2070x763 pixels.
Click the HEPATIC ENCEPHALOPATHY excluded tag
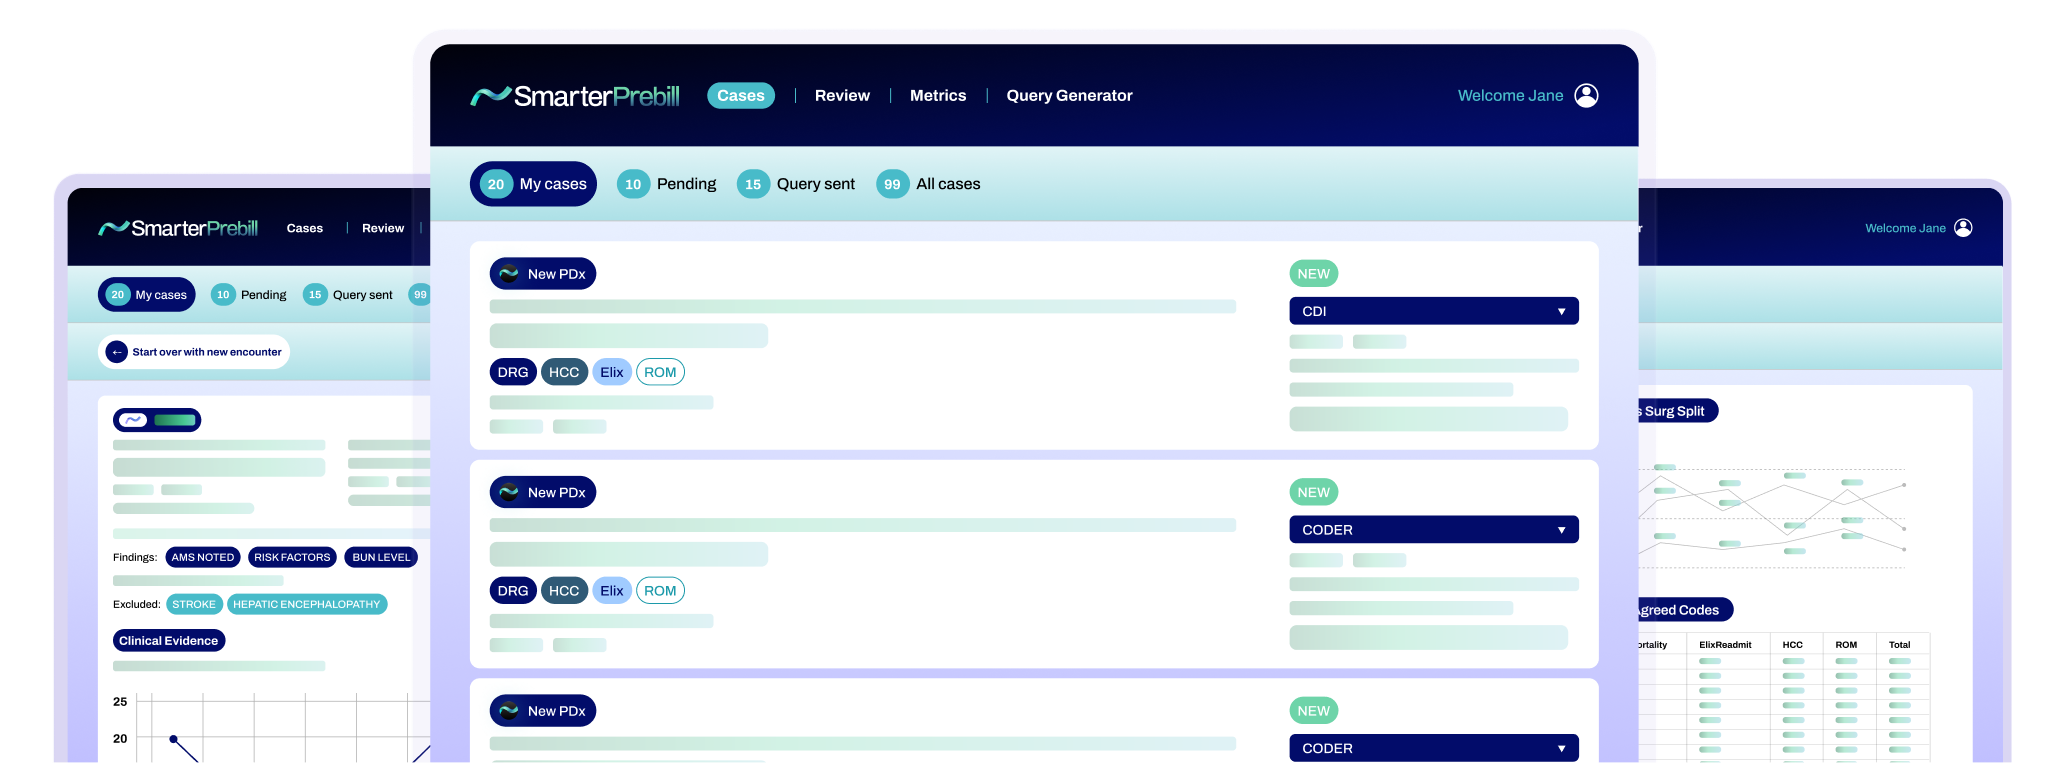point(307,604)
